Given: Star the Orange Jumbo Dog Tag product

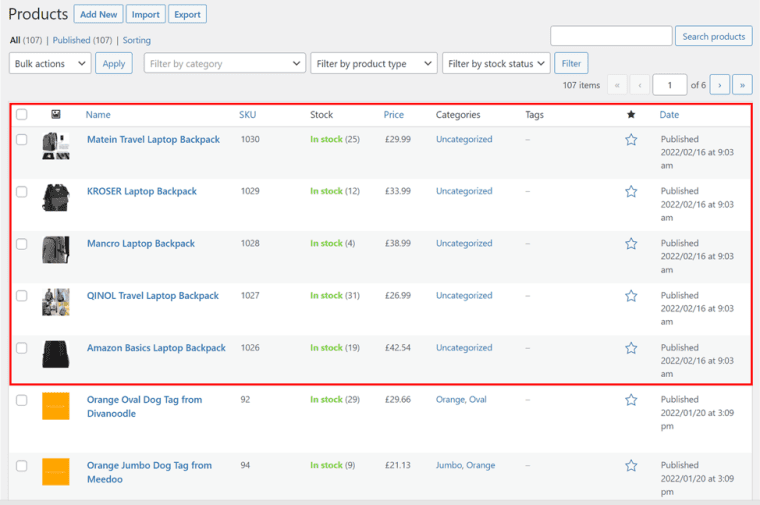Looking at the screenshot, I should click(x=631, y=466).
